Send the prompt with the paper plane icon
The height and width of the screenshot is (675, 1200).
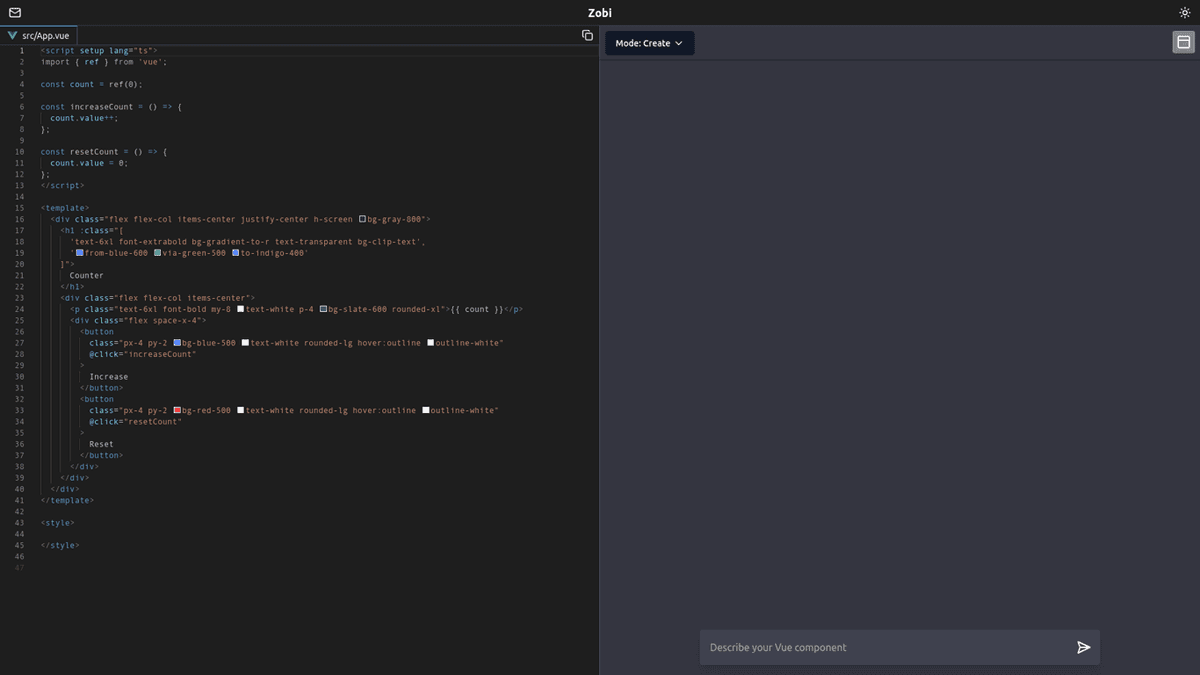(1083, 647)
